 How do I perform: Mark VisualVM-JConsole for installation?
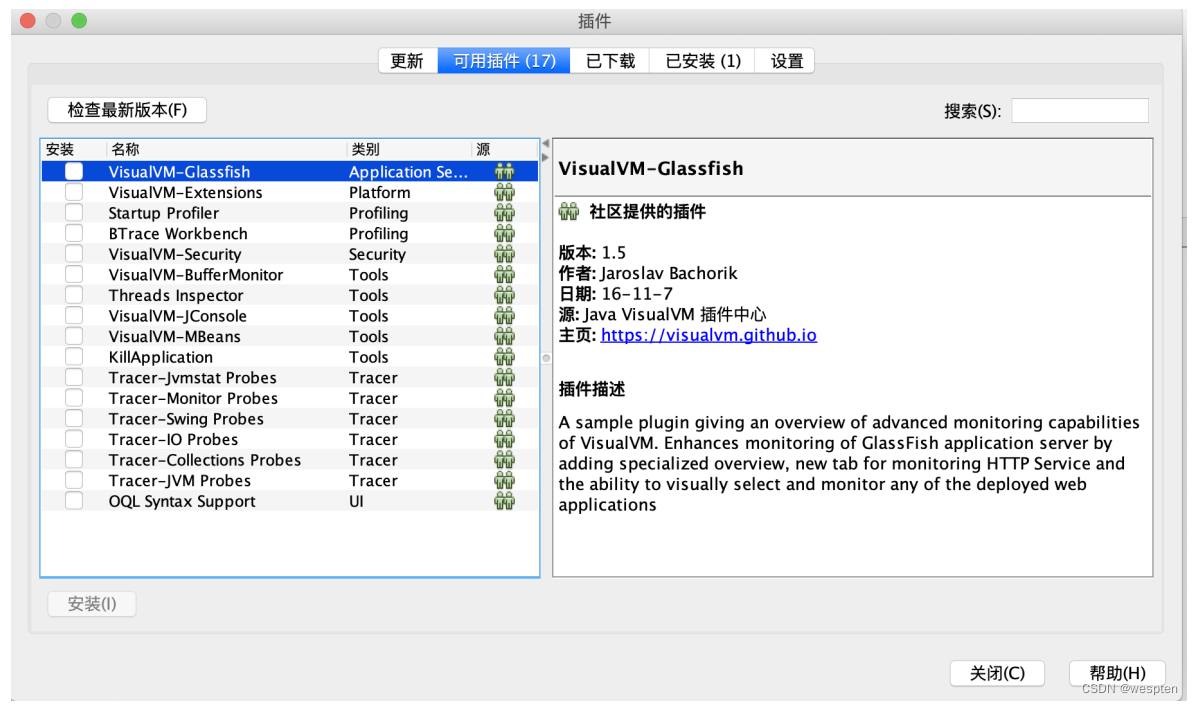coord(74,315)
